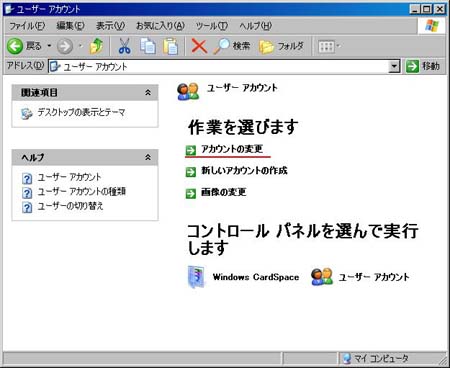Click help icon beside ユーザー アカウントの種類
This screenshot has width=450, height=368.
click(x=27, y=193)
